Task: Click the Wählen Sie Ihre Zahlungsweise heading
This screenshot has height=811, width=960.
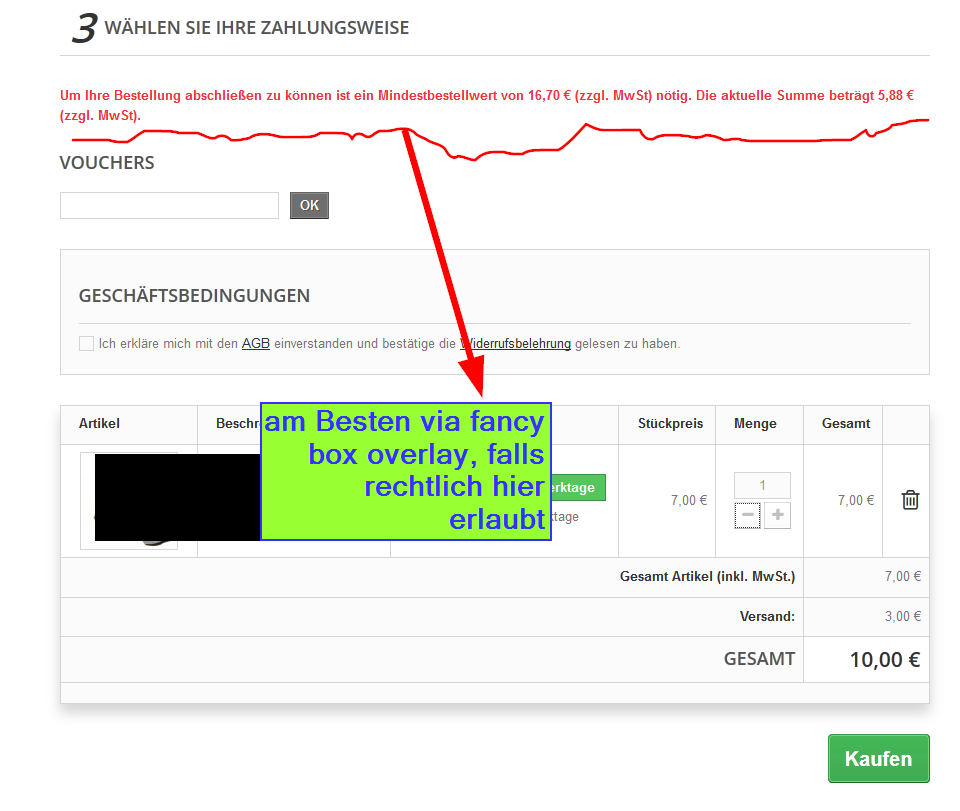Action: click(x=257, y=28)
